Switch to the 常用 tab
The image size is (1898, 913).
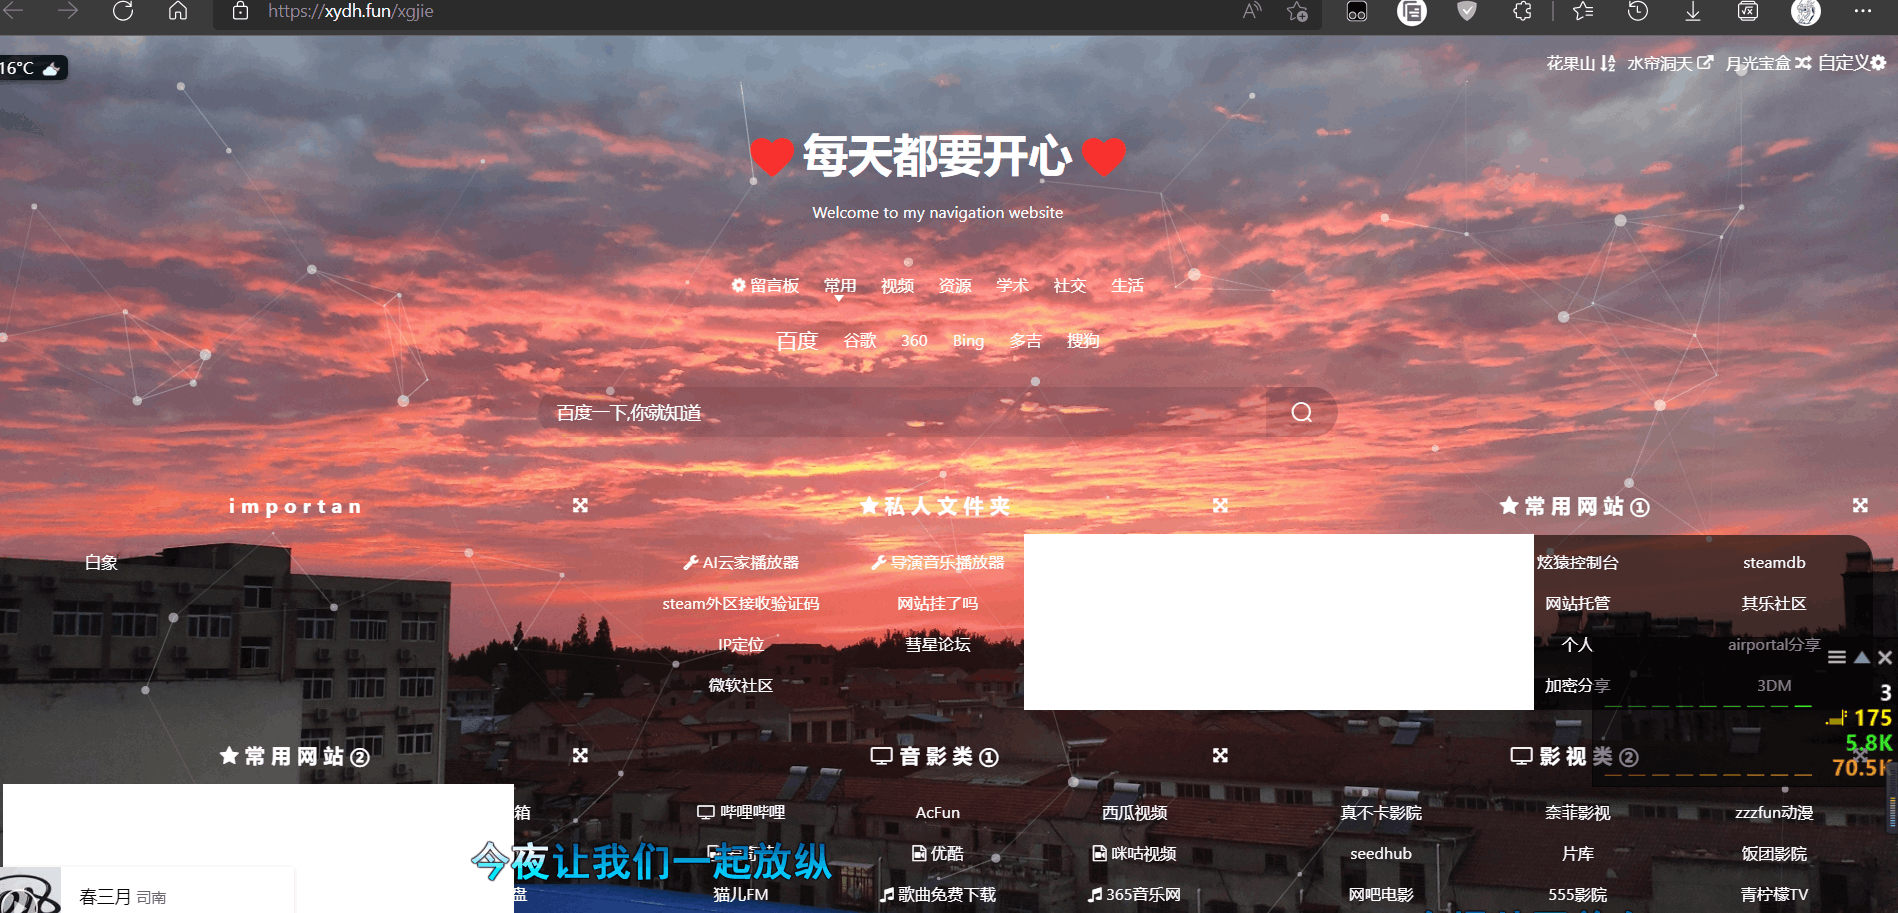[840, 286]
